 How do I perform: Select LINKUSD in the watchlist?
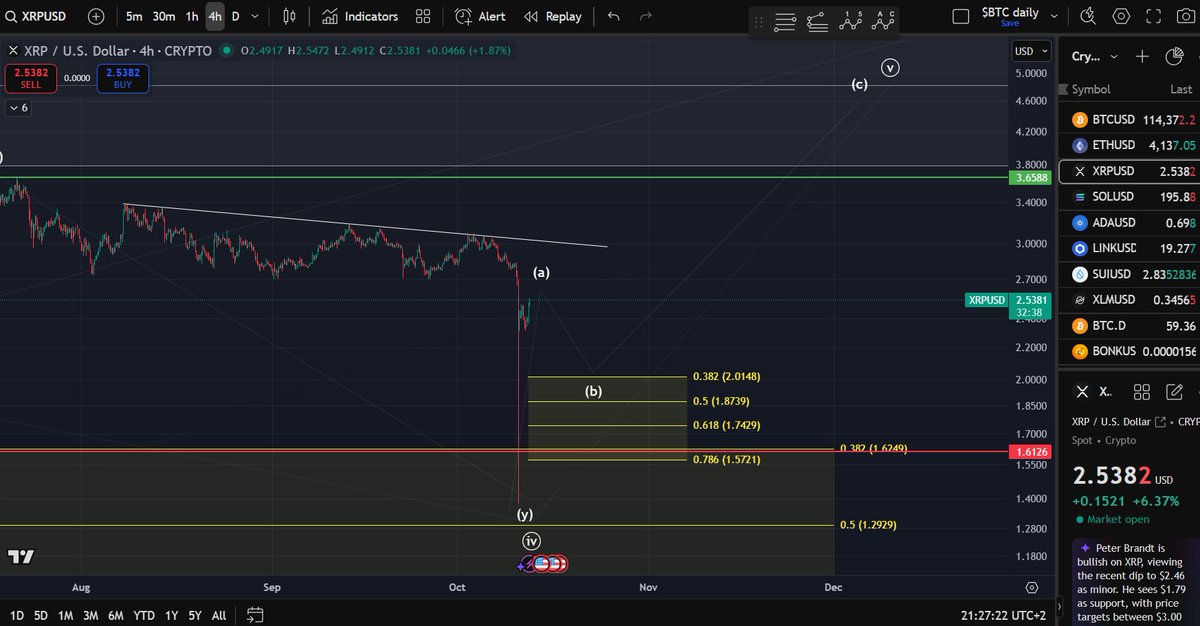(x=1131, y=248)
